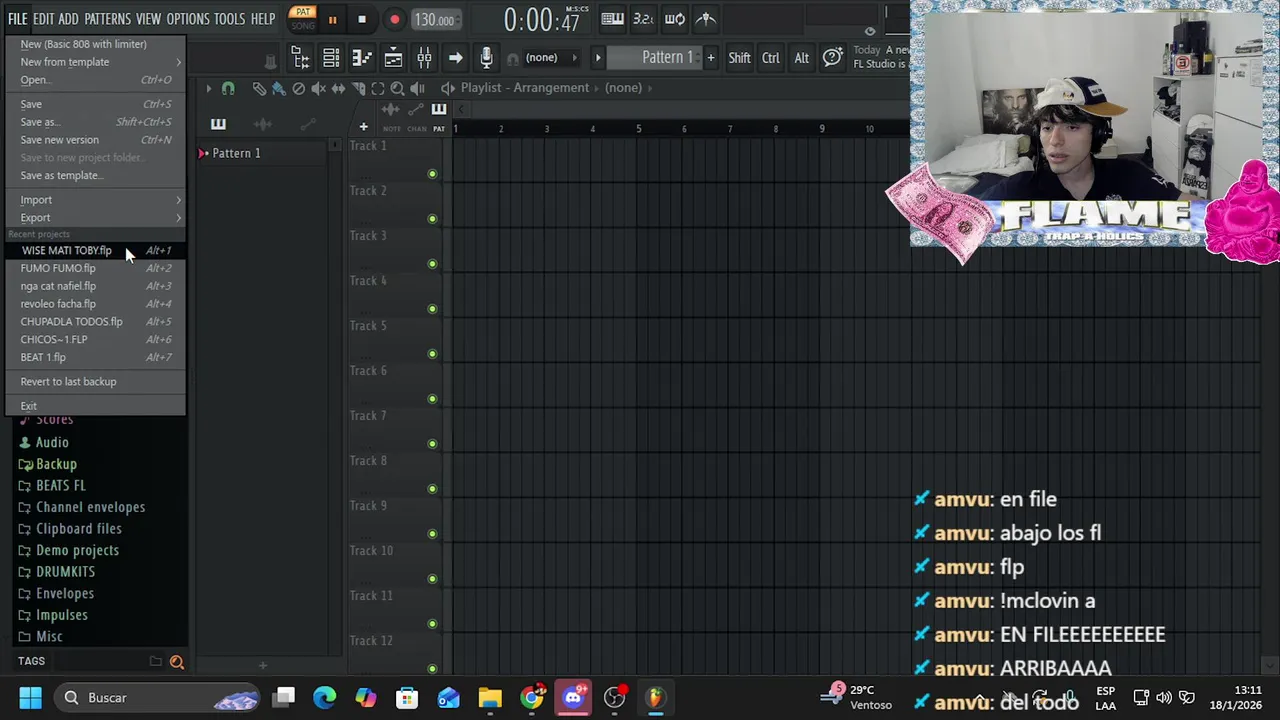Choose Revert to last backup
This screenshot has width=1280, height=720.
pos(96,382)
